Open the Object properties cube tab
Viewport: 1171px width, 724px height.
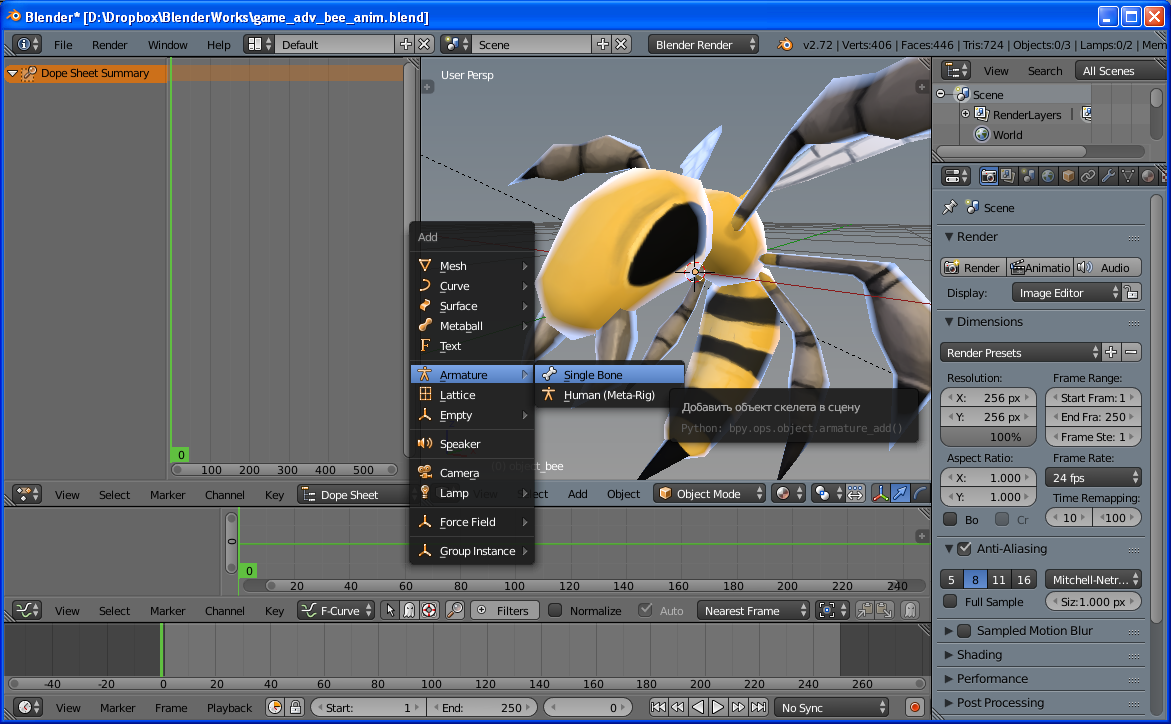1068,176
